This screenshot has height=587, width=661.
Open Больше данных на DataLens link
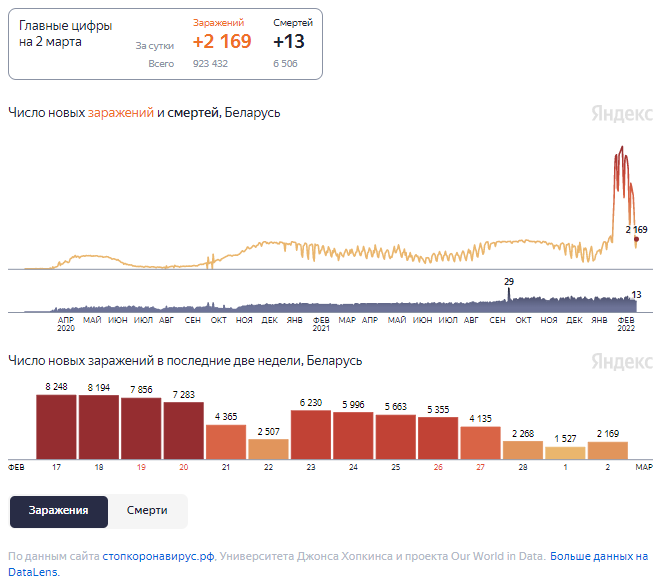coord(600,556)
